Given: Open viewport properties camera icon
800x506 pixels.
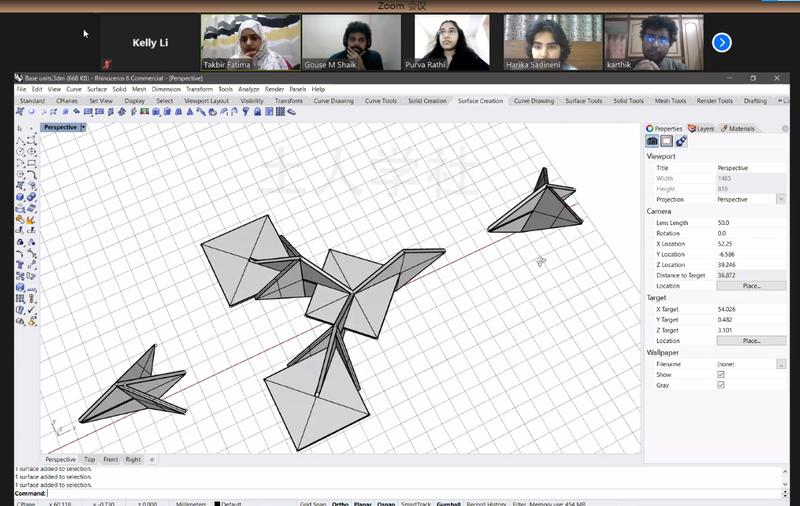Looking at the screenshot, I should click(652, 141).
